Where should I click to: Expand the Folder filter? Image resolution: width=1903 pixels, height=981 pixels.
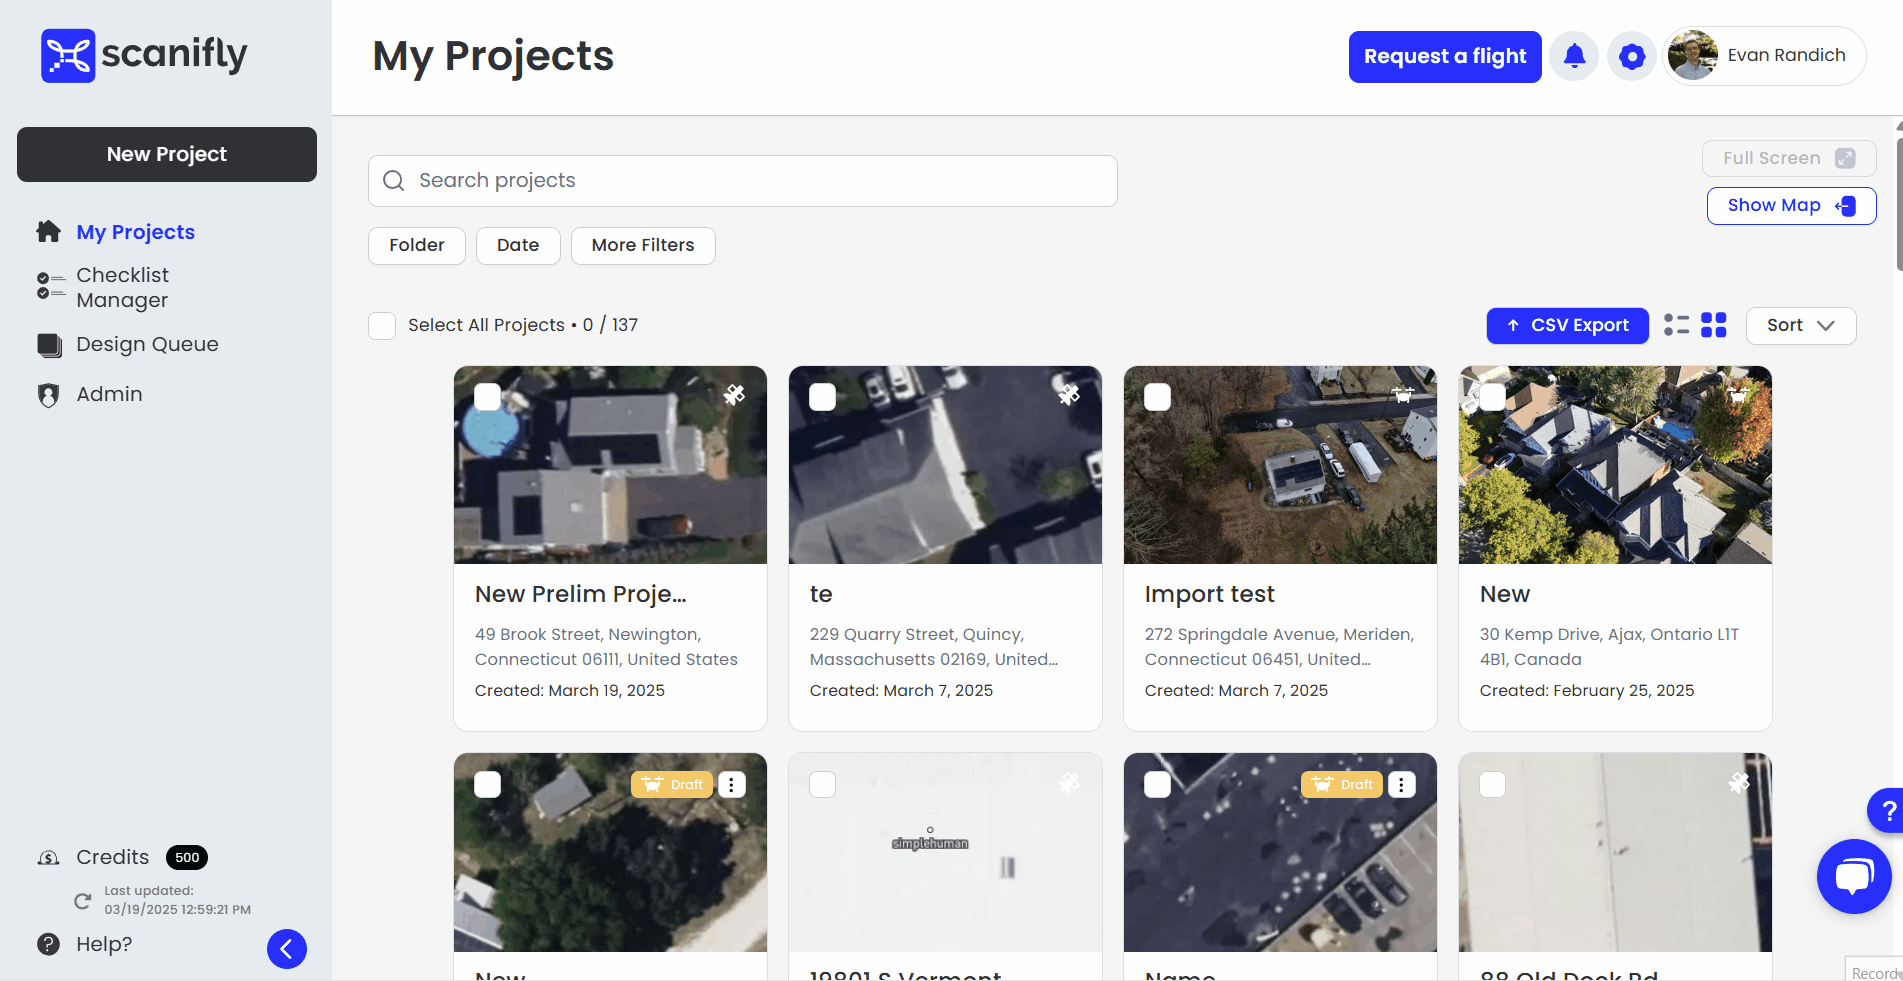pyautogui.click(x=417, y=246)
